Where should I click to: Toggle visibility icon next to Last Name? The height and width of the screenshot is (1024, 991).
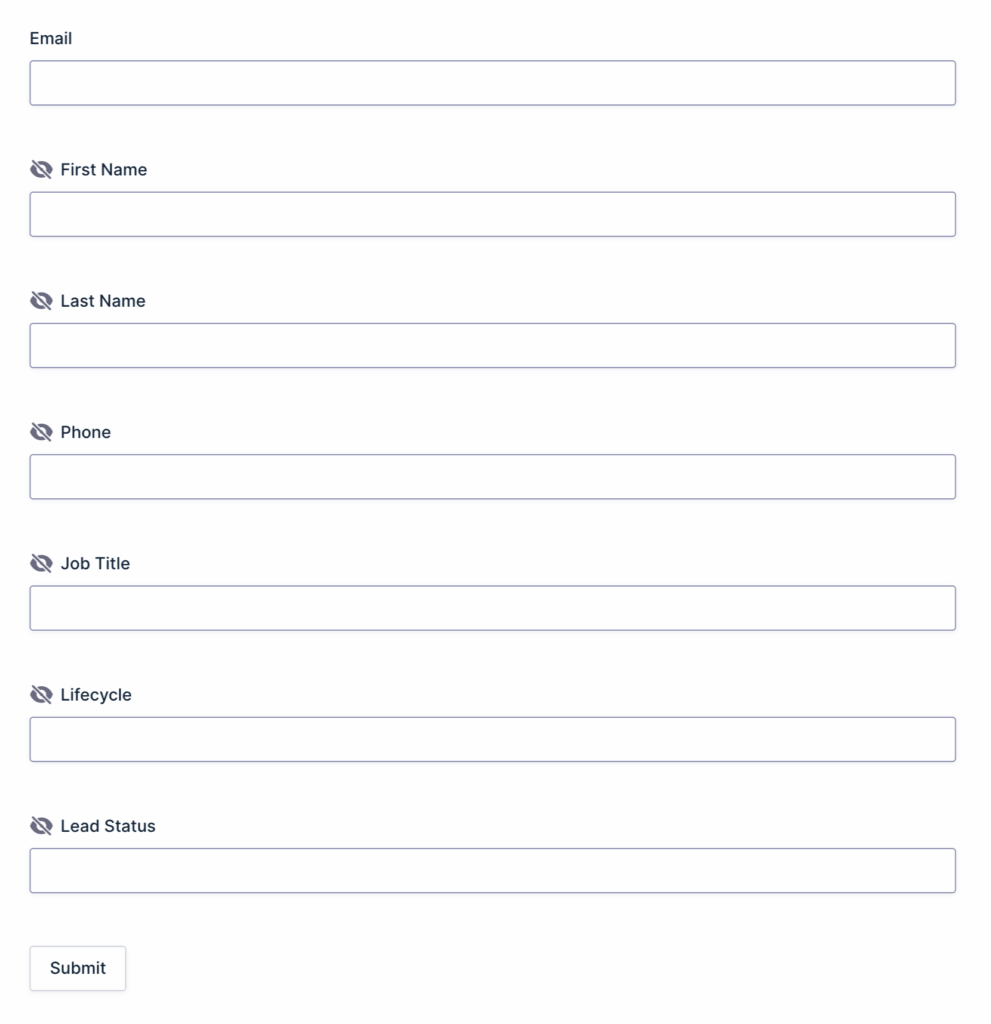point(41,300)
